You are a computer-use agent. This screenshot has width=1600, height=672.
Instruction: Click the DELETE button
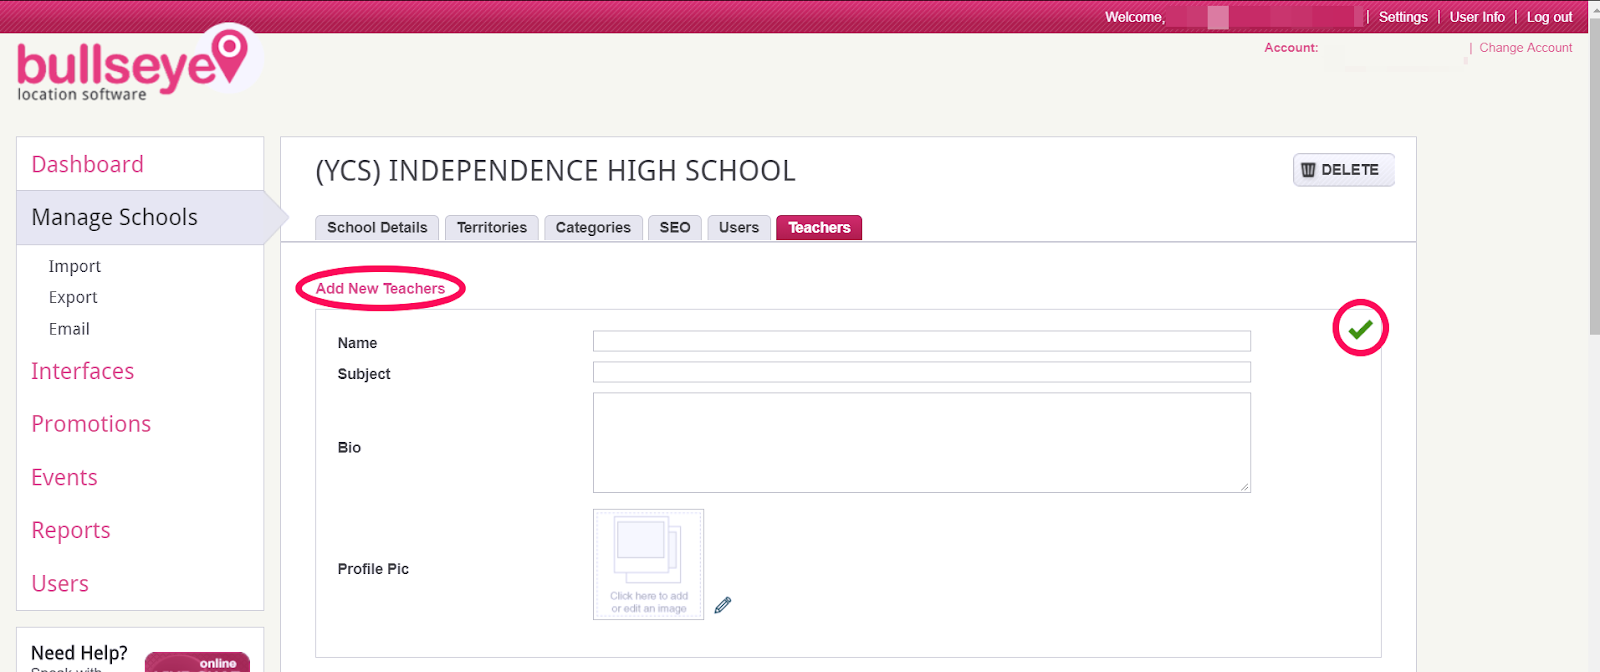click(1343, 170)
